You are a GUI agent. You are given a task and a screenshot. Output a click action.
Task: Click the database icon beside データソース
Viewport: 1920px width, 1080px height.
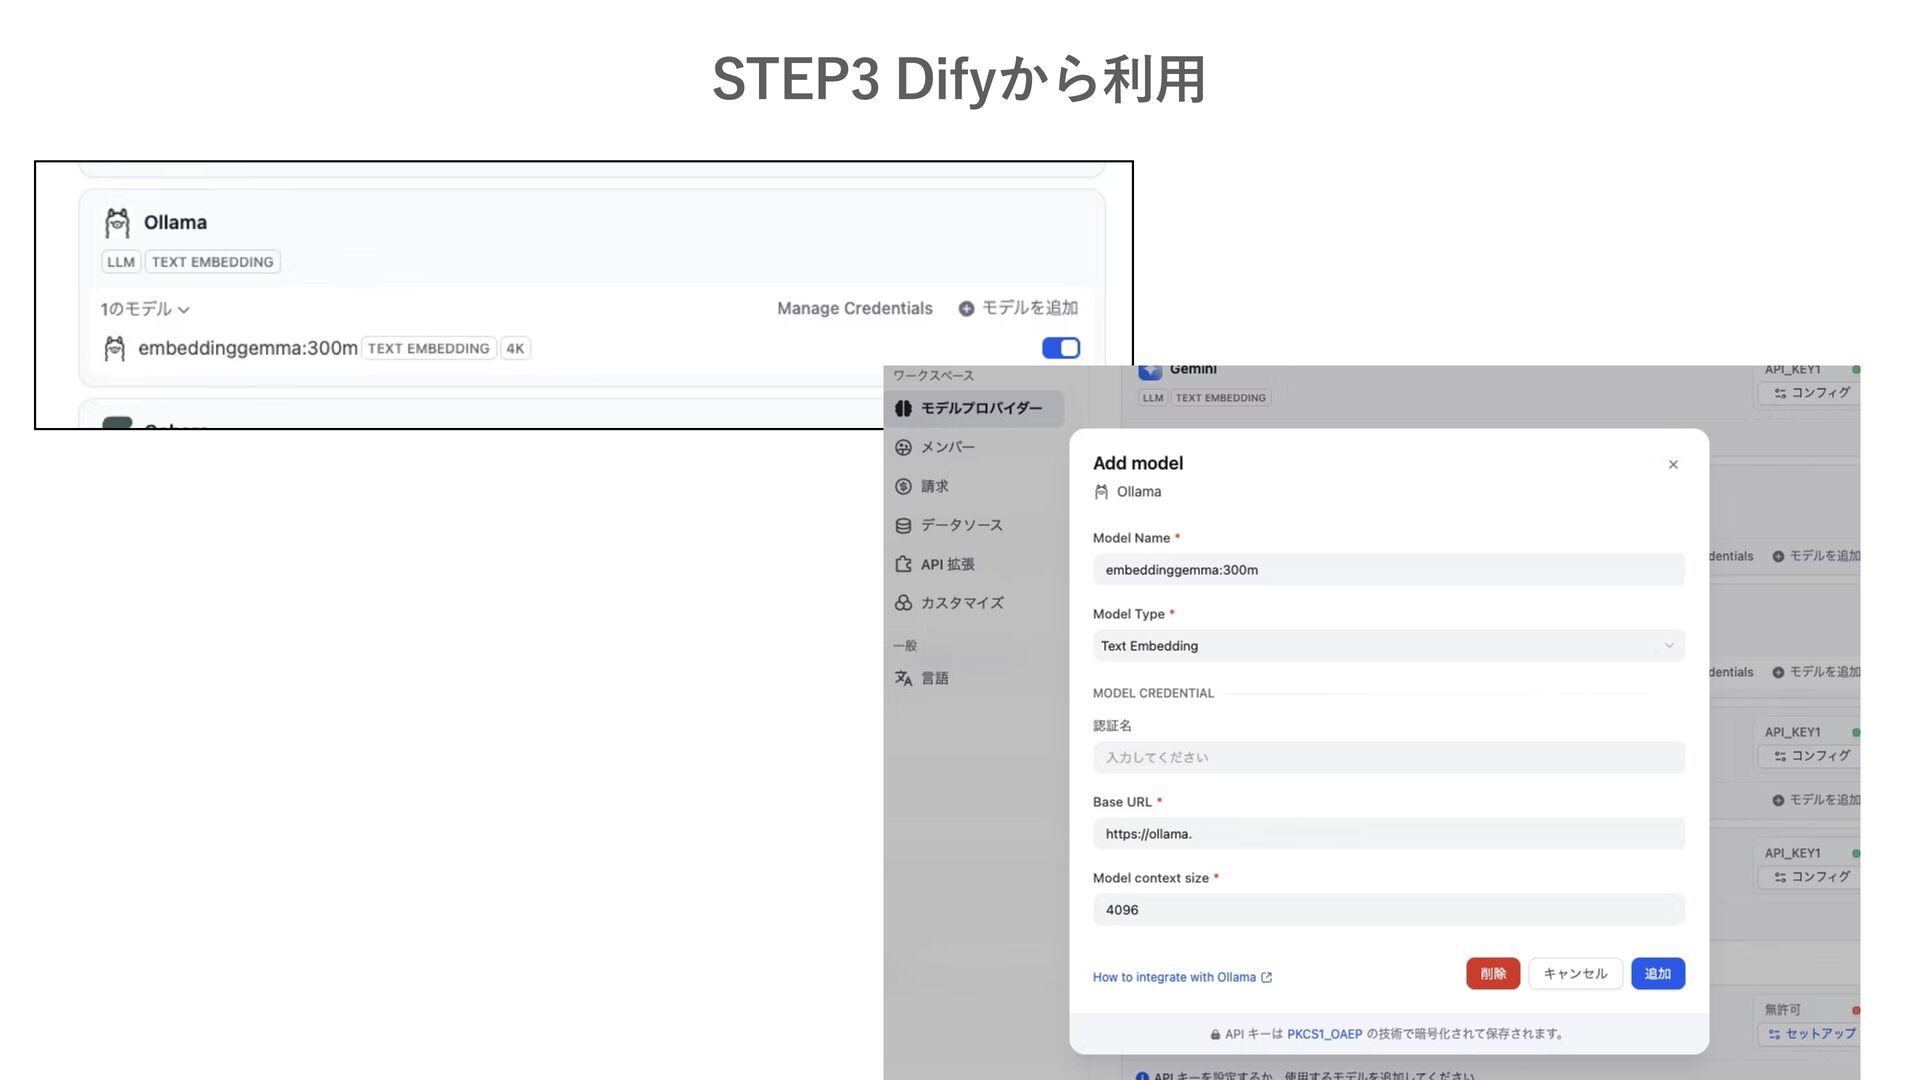click(903, 525)
